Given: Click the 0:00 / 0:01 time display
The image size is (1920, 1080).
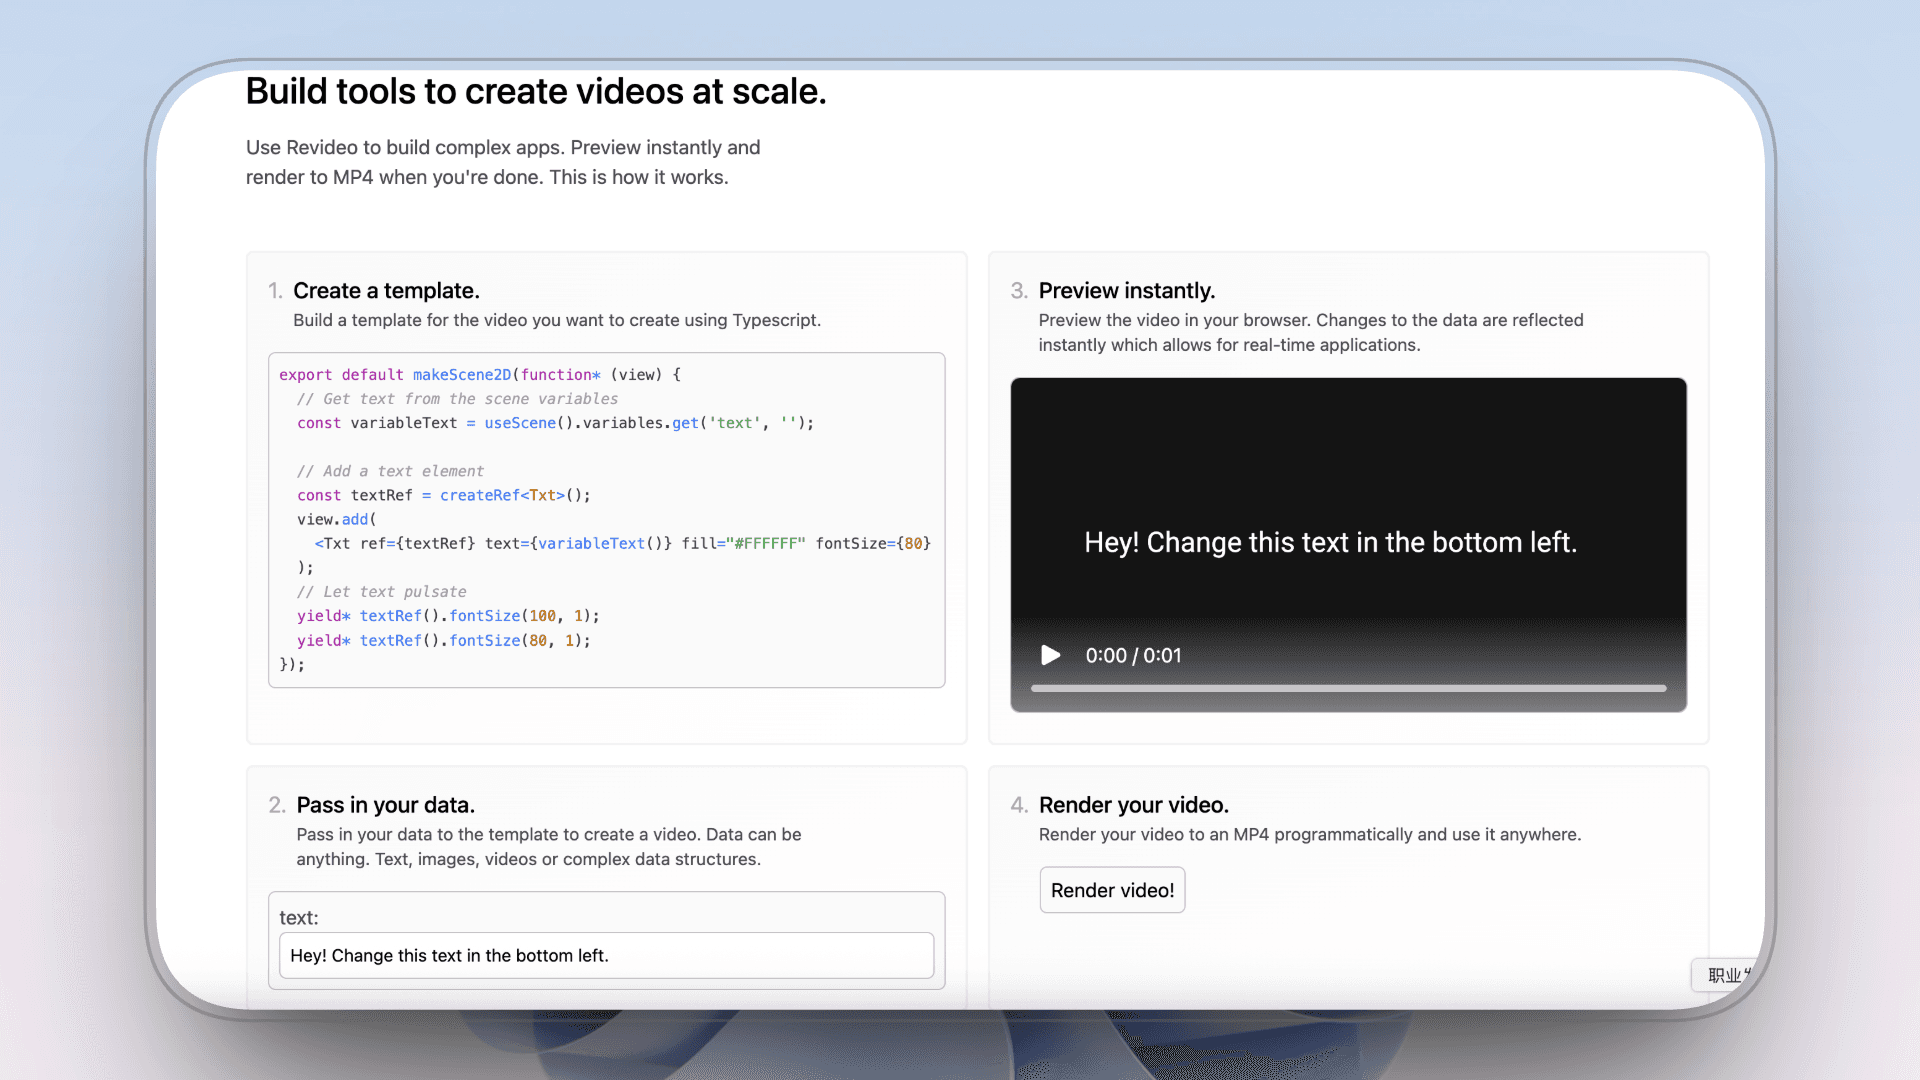Looking at the screenshot, I should [1133, 656].
